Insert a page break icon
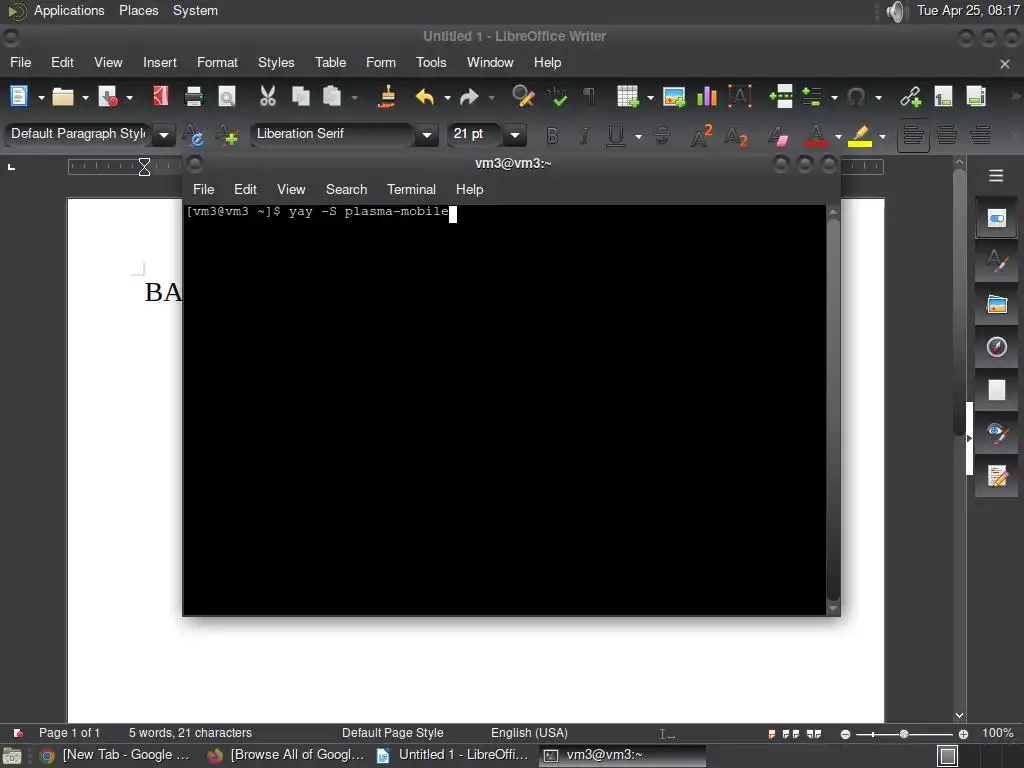 coord(781,97)
